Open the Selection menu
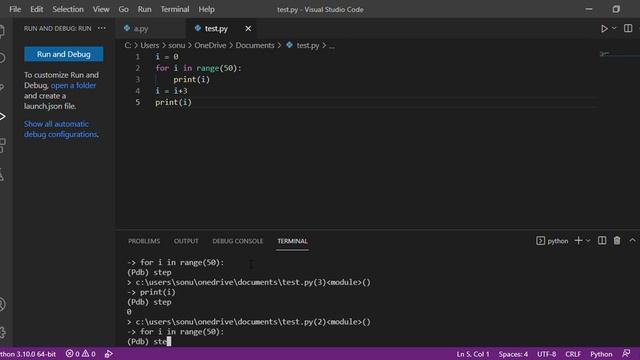The height and width of the screenshot is (360, 640). tap(68, 9)
